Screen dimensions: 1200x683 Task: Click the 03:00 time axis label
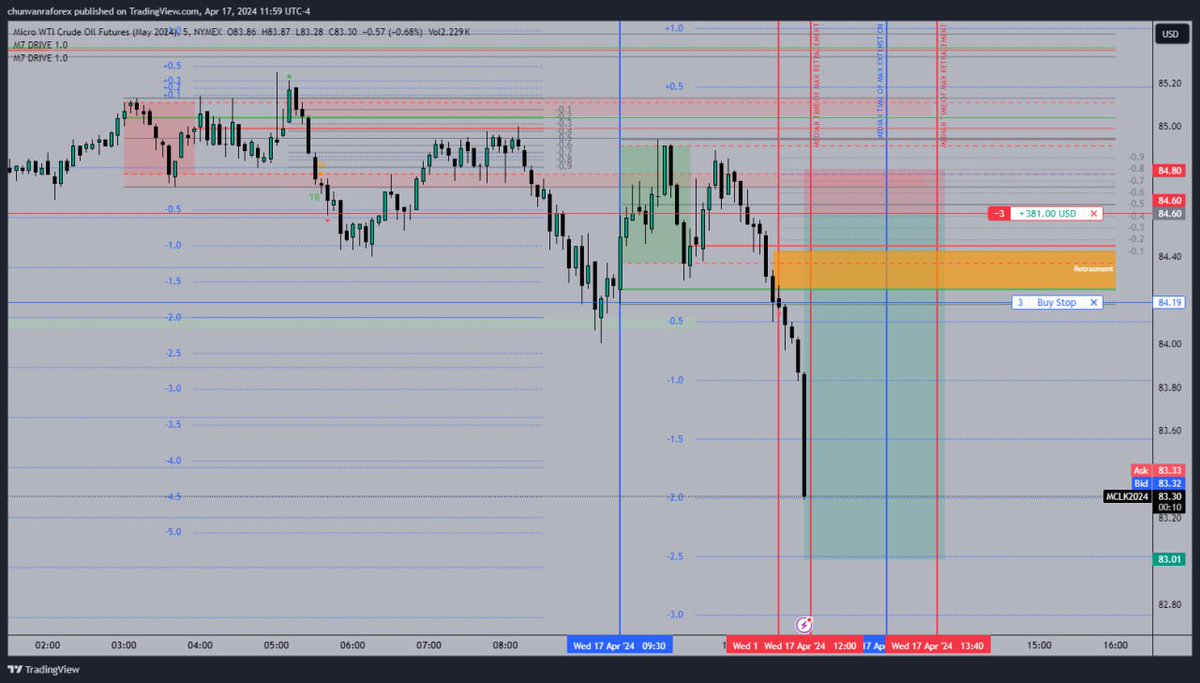123,646
